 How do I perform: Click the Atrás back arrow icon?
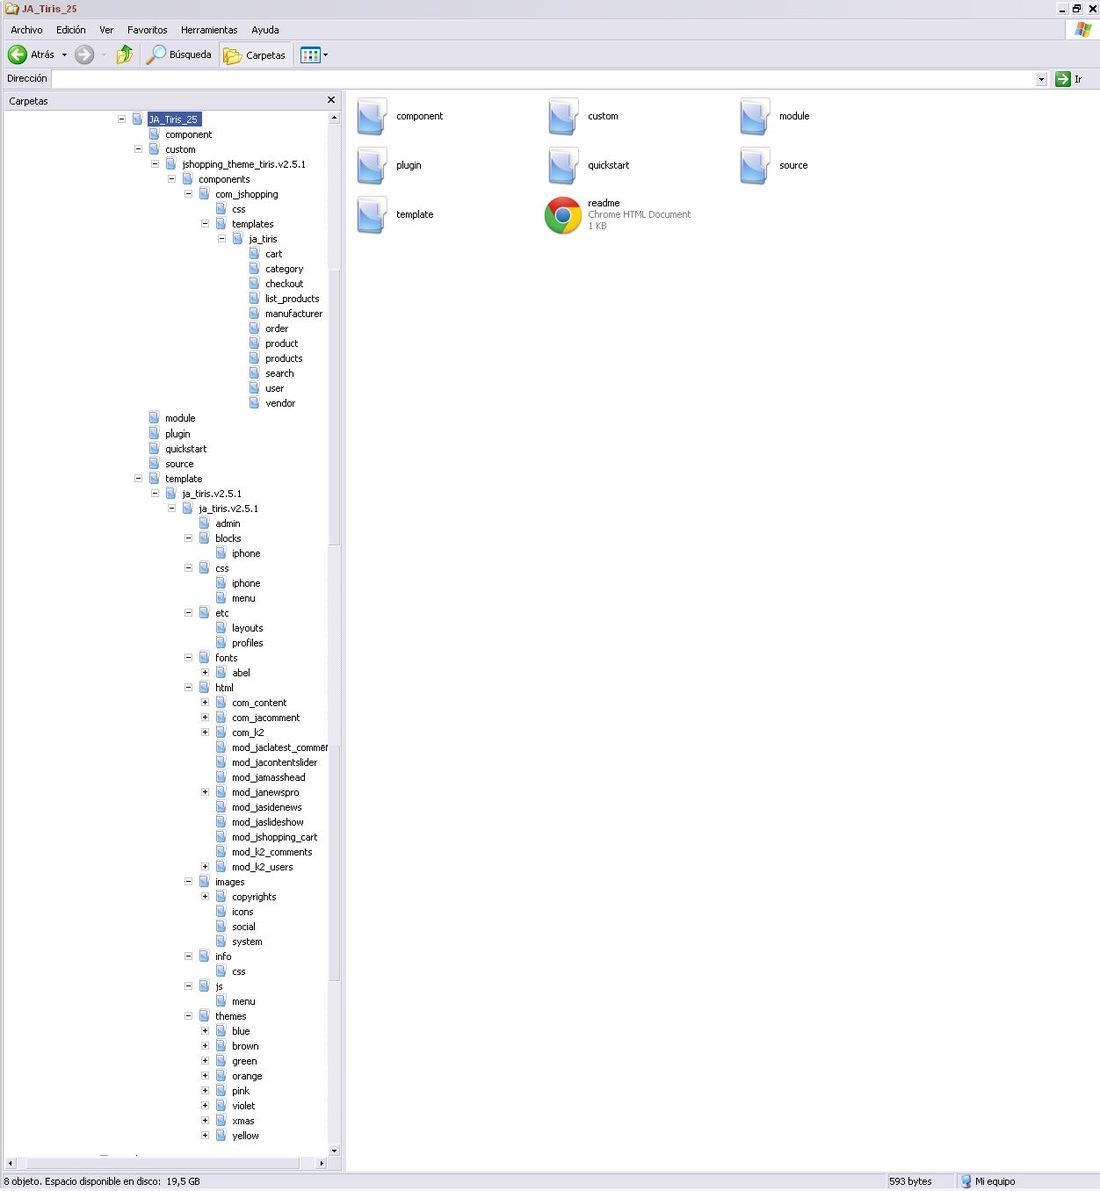tap(17, 55)
